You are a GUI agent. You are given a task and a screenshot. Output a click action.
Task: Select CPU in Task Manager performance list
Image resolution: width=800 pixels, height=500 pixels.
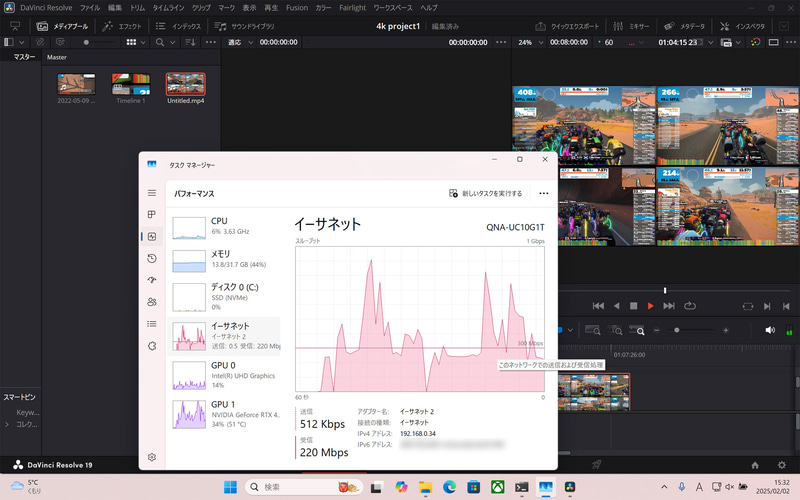point(224,227)
